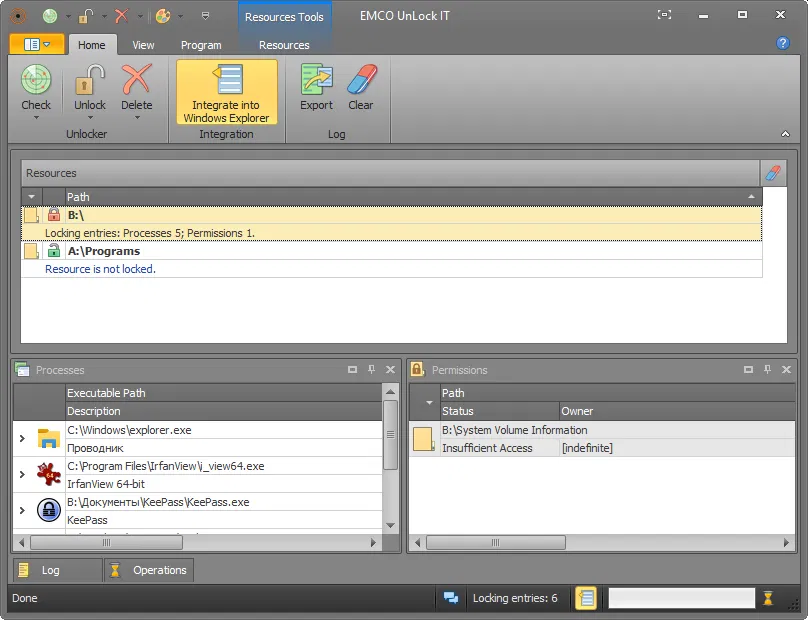Click the help question mark icon
Image resolution: width=808 pixels, height=620 pixels.
(783, 44)
